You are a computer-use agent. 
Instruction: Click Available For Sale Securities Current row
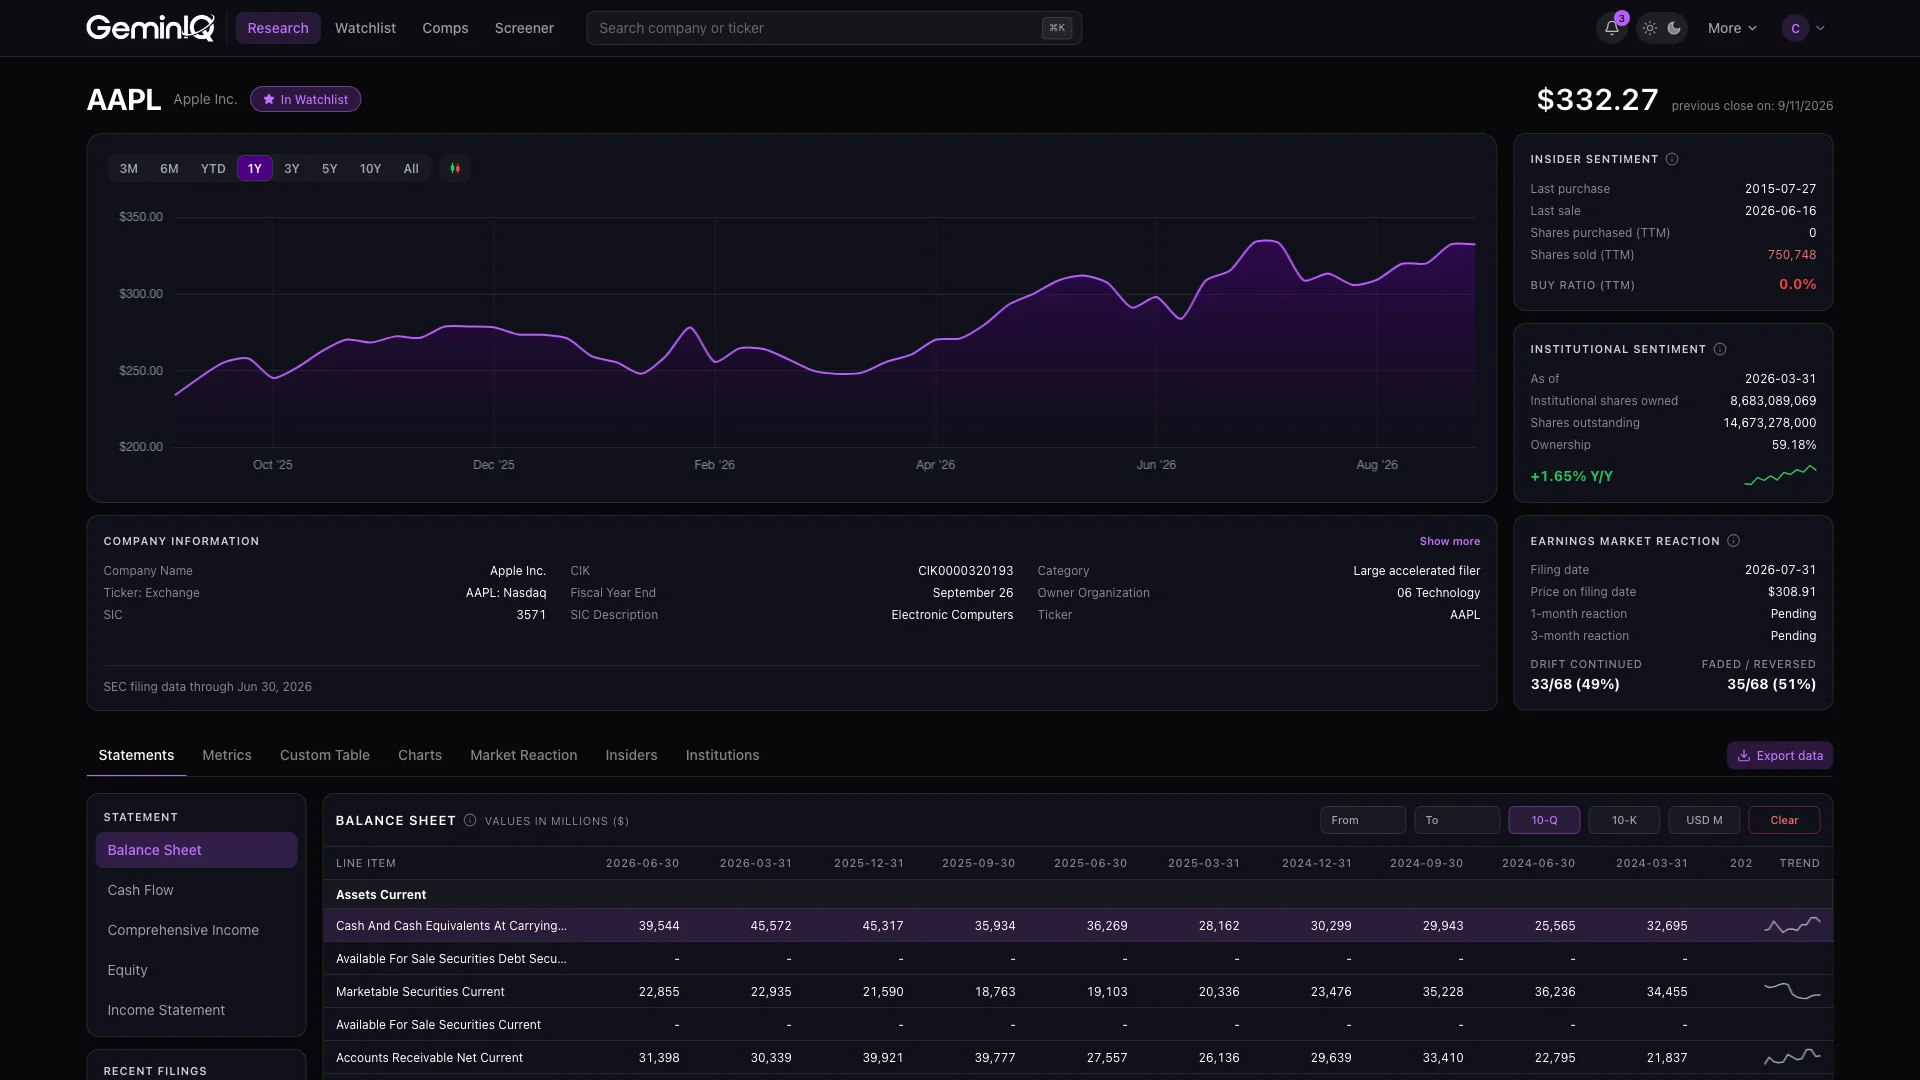point(1078,1024)
